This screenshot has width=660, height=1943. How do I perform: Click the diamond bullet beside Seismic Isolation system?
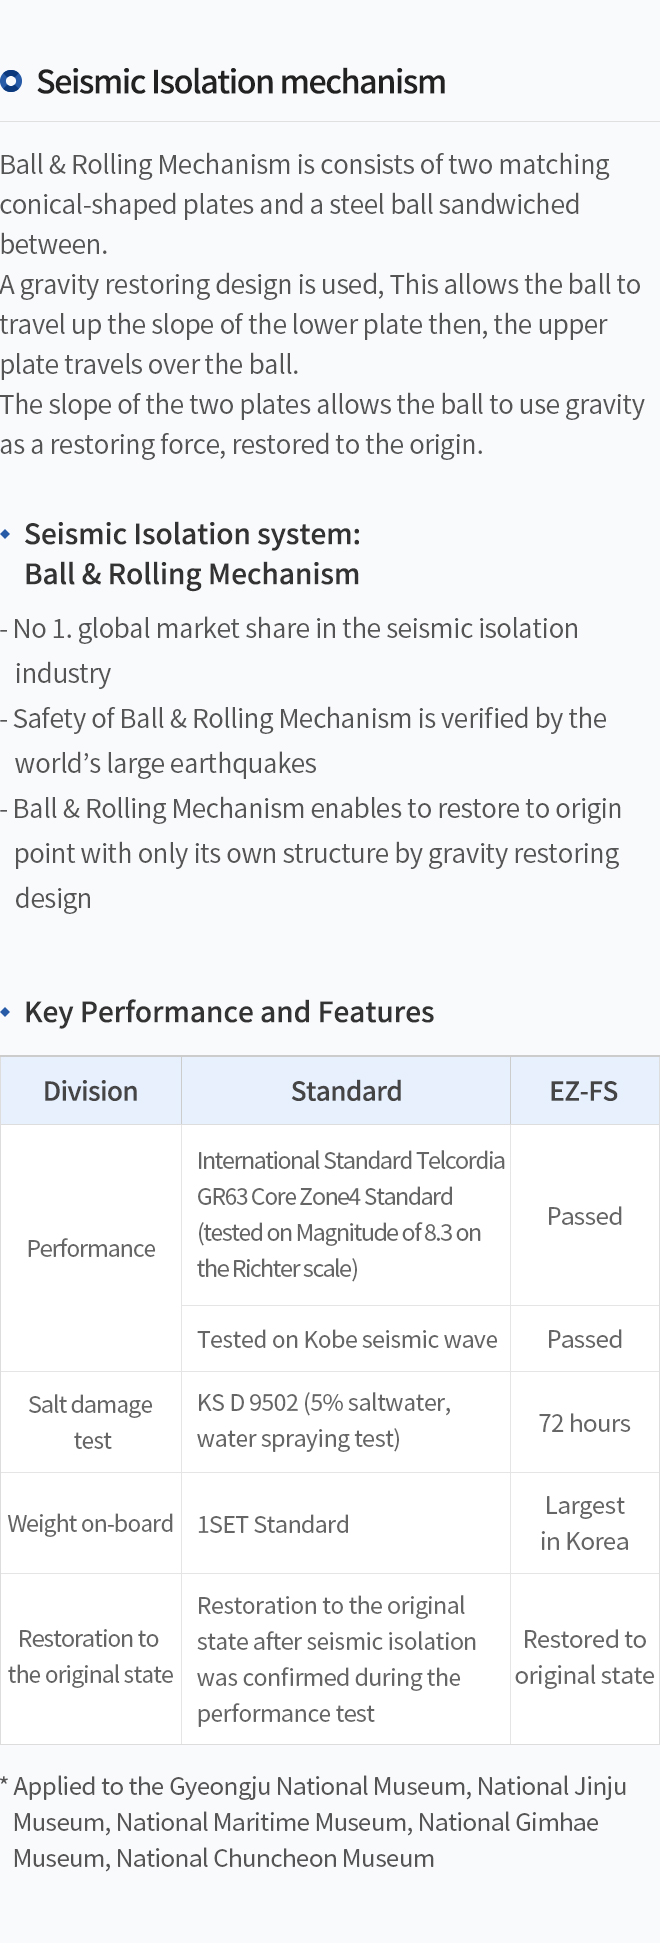click(6, 534)
